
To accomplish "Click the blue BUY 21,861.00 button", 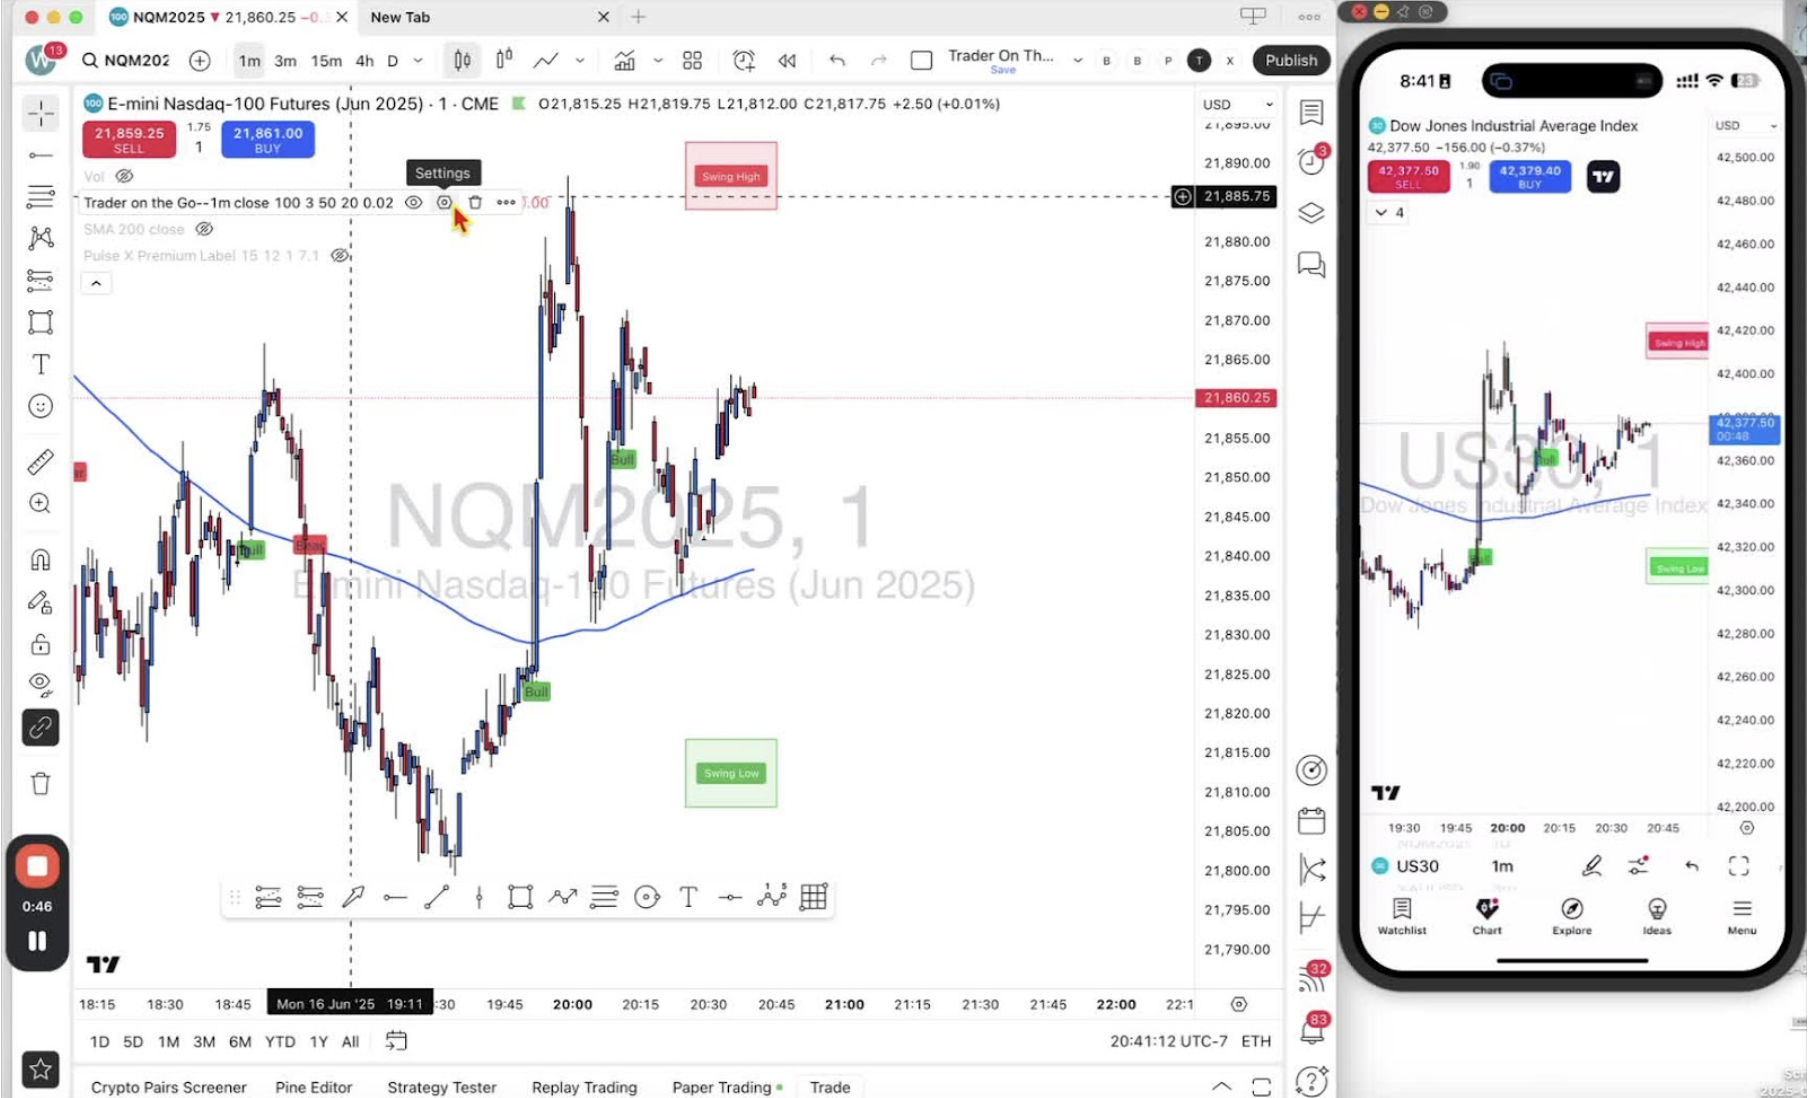I will [x=268, y=139].
